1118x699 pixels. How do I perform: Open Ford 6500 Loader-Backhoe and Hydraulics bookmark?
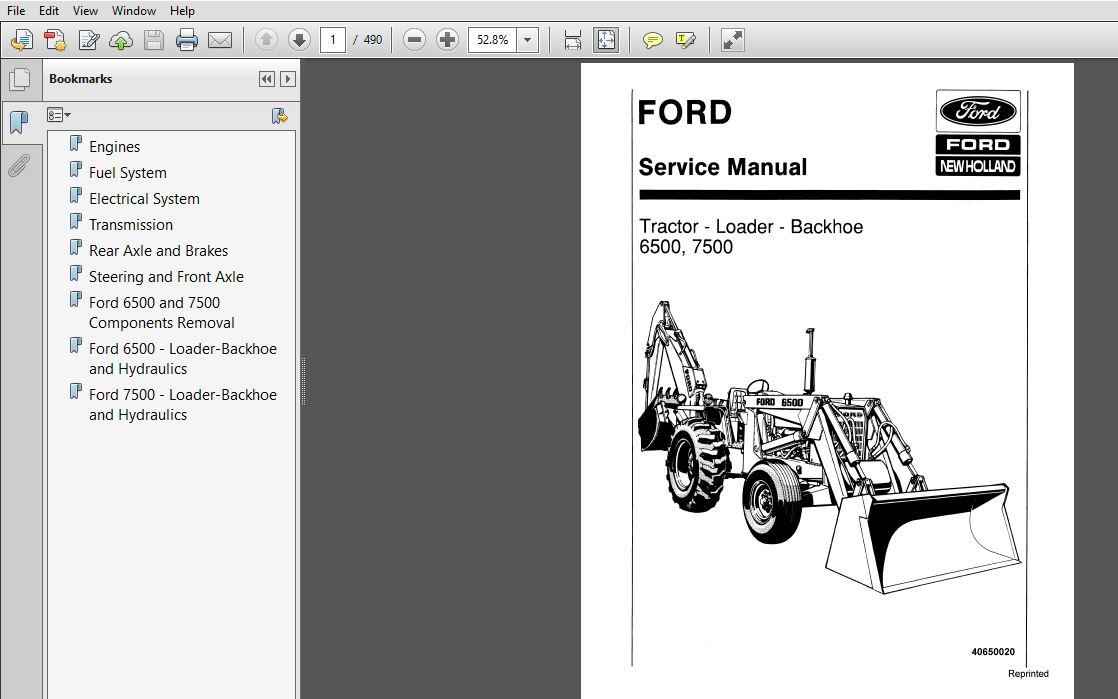(x=183, y=359)
